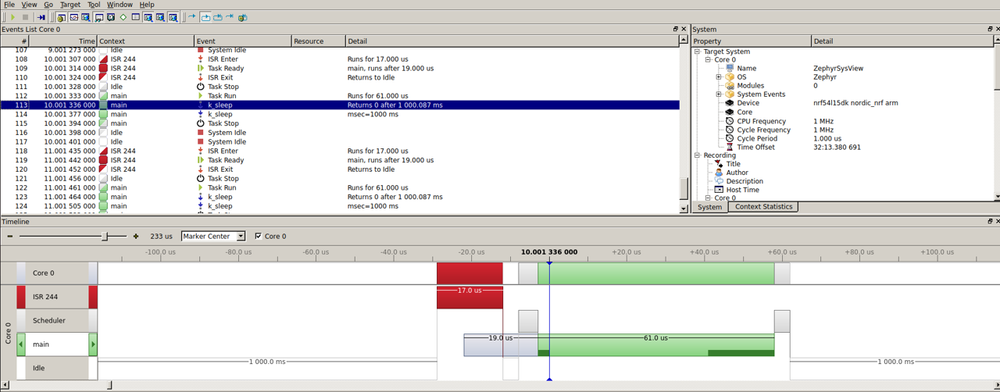The image size is (1000, 392).
Task: Click the hourglass icon beside Time Offset
Action: pyautogui.click(x=730, y=147)
